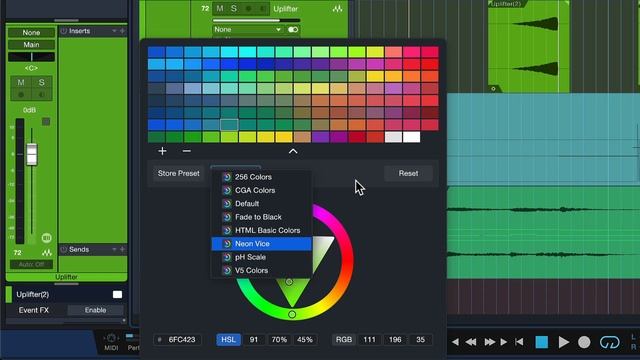Viewport: 640px width, 360px height.
Task: Solo the Uplifter track in the track header
Action: coord(234,9)
